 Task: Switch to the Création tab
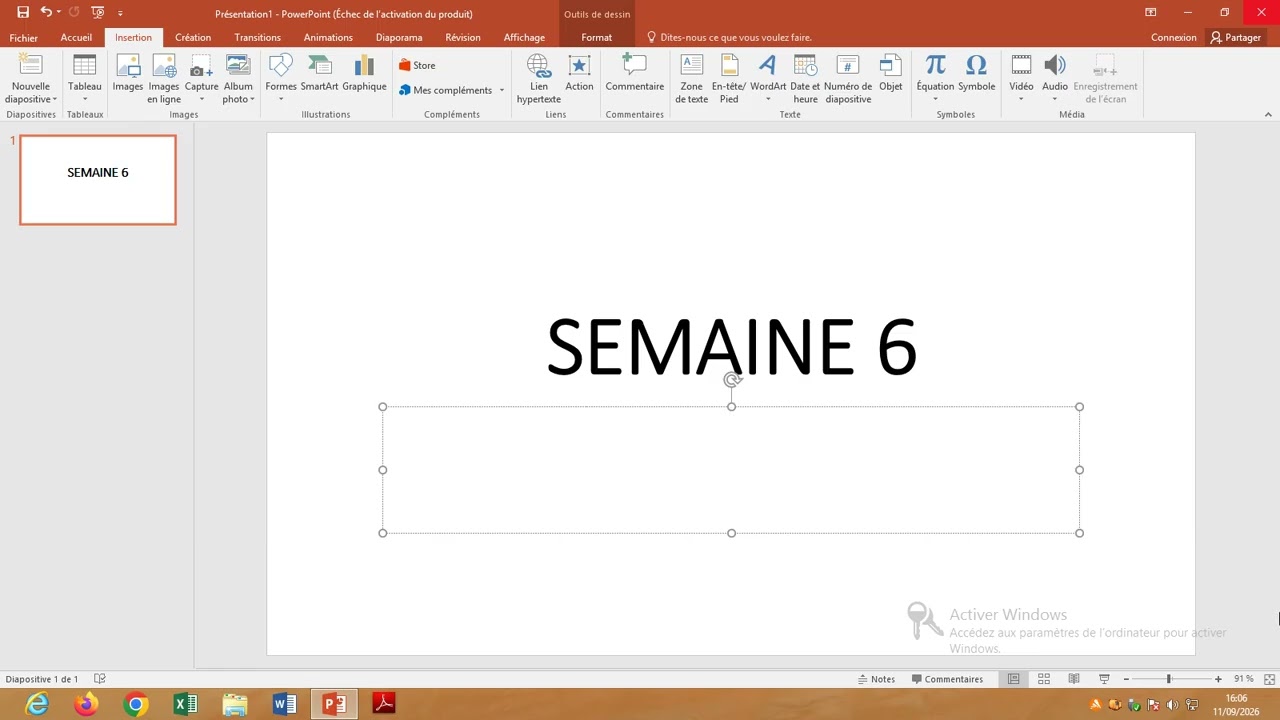(193, 38)
